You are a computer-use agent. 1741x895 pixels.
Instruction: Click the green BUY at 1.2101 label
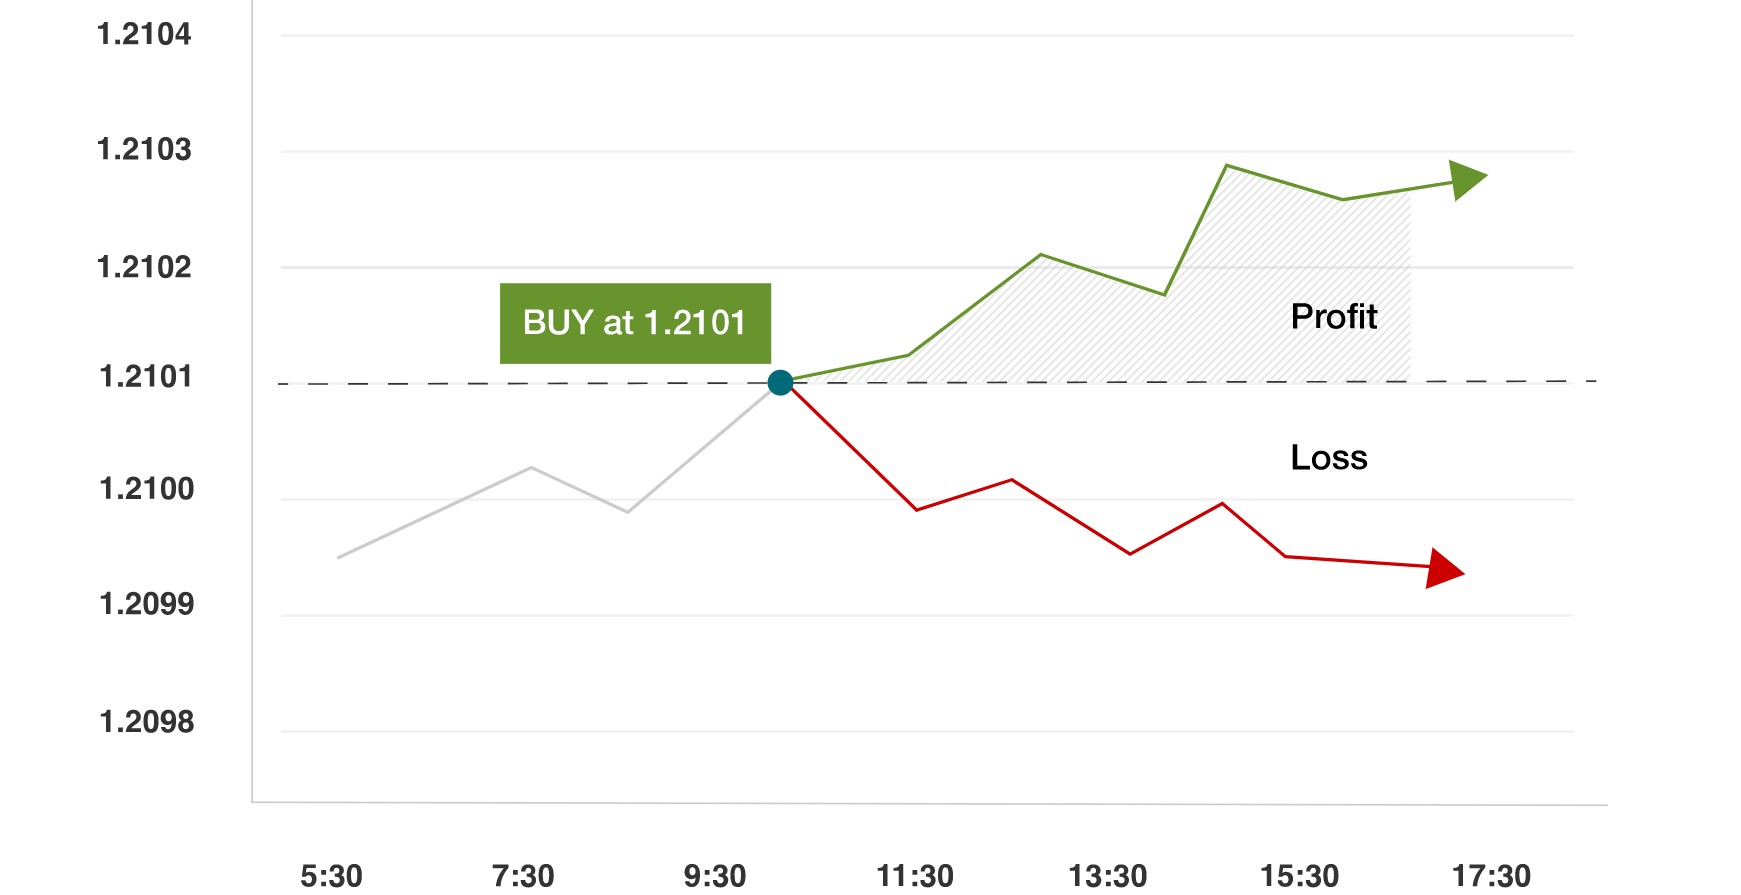point(635,323)
